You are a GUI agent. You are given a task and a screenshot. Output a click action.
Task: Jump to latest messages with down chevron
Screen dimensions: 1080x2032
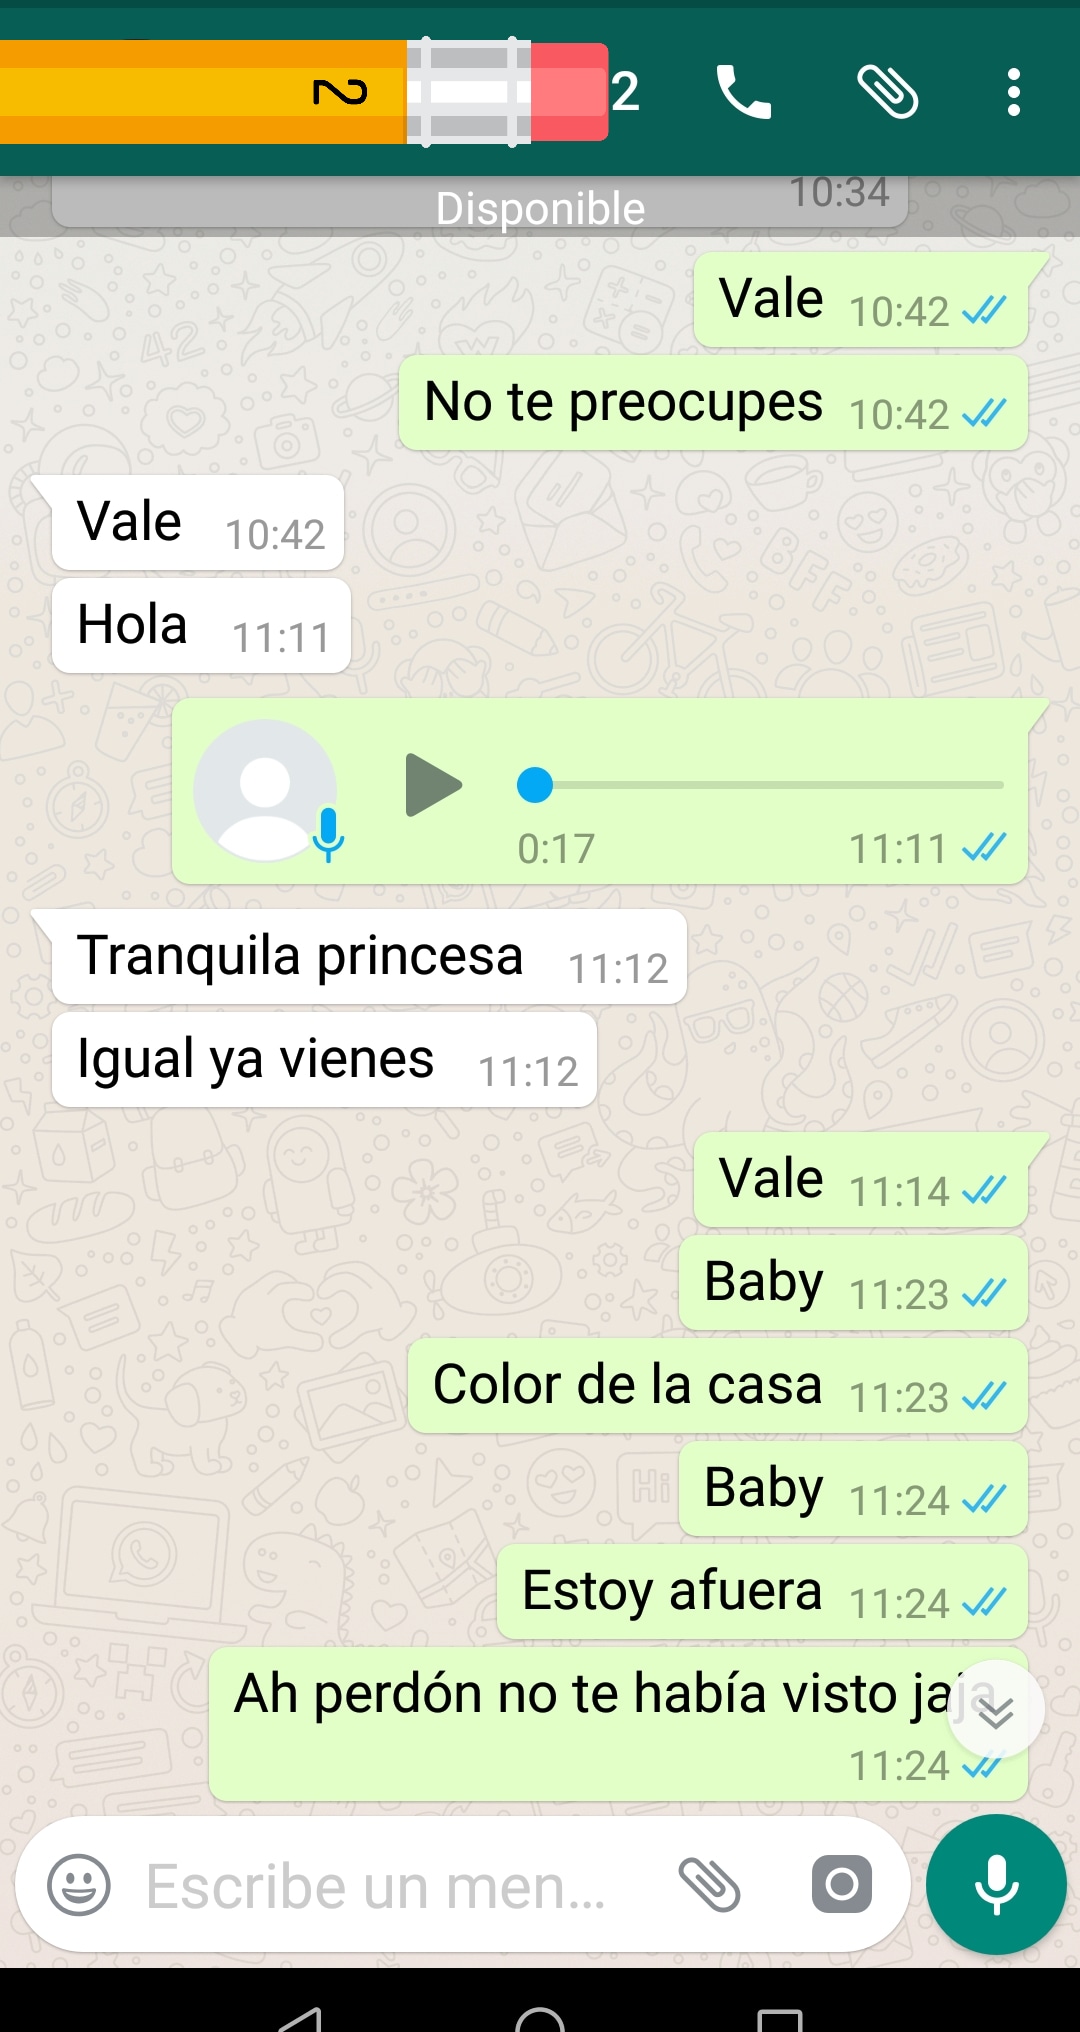click(x=996, y=1710)
